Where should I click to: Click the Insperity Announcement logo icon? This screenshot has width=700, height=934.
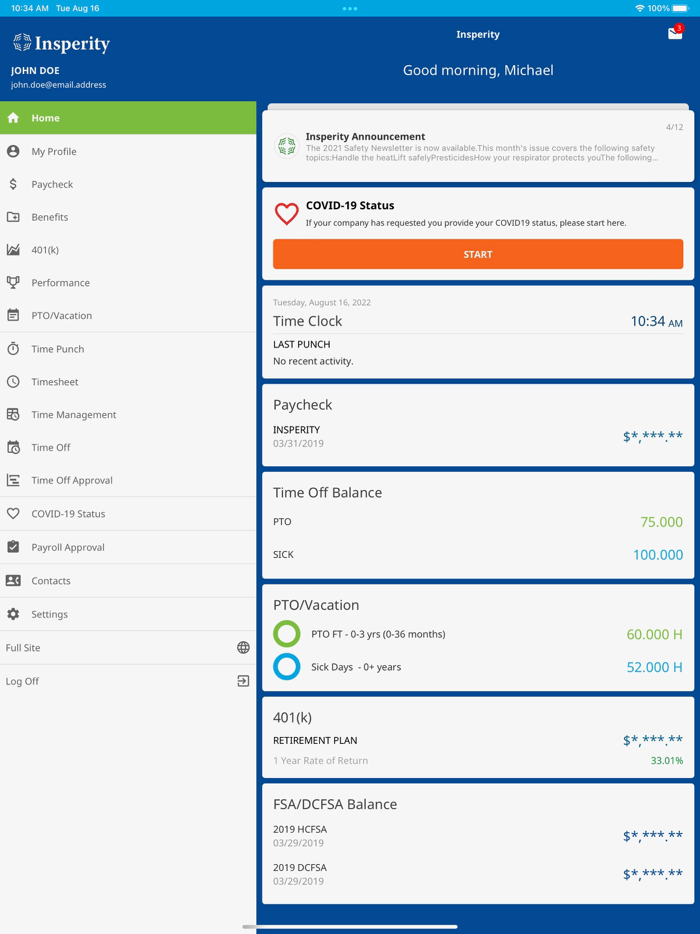[x=287, y=146]
